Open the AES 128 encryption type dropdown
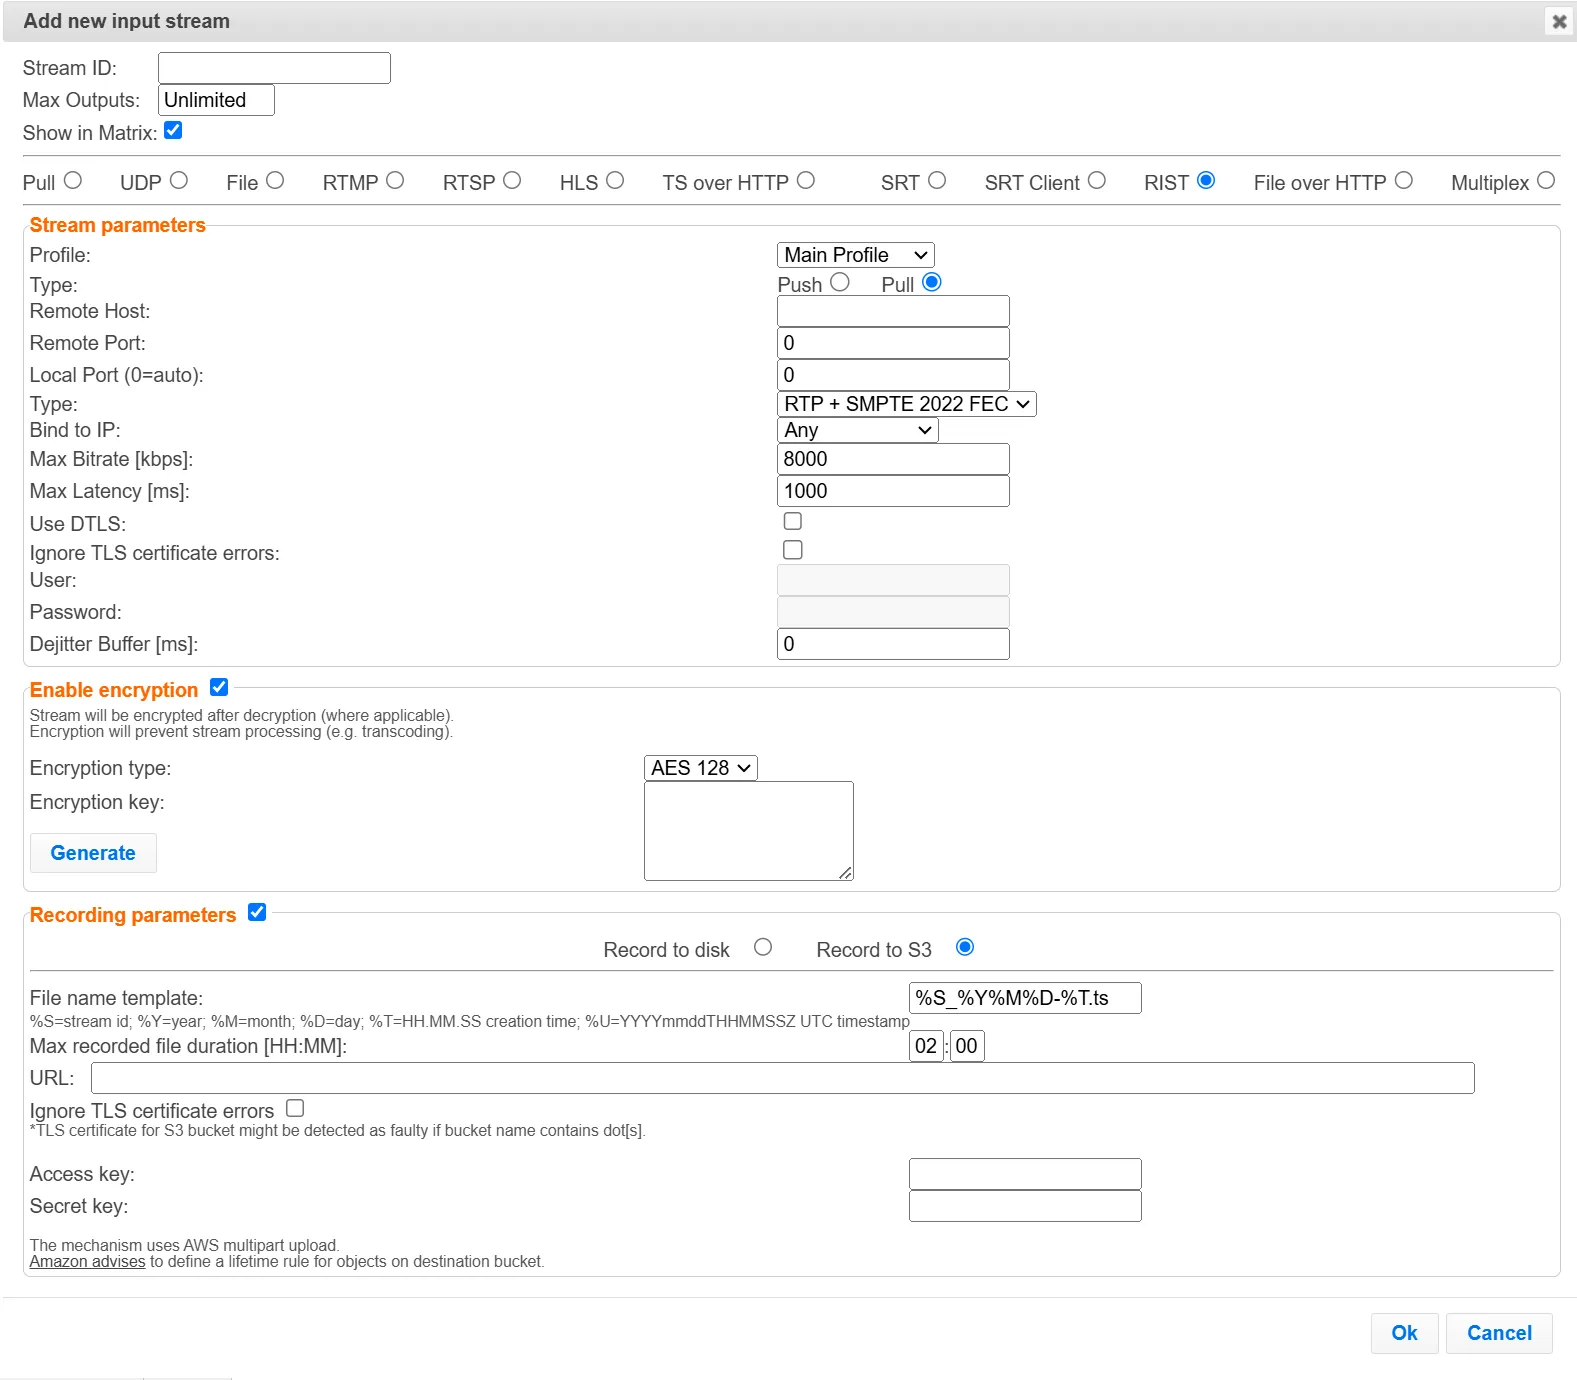Viewport: 1577px width, 1380px height. click(701, 768)
